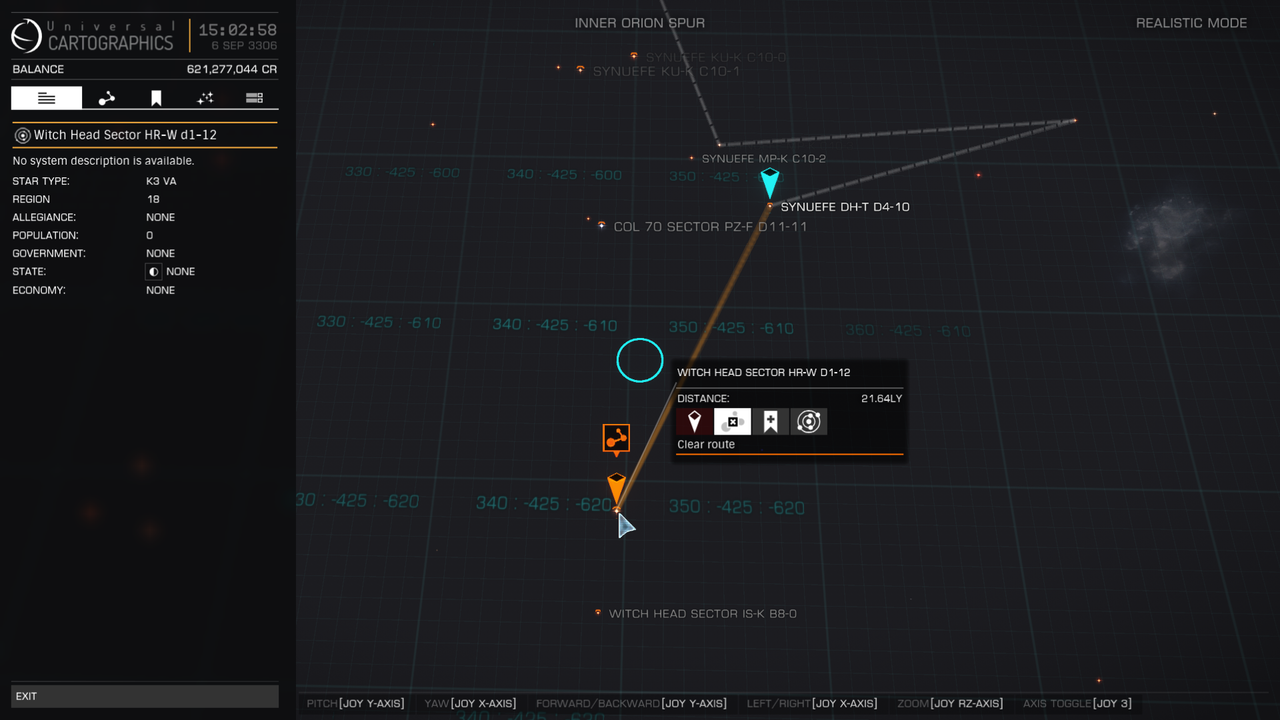
Task: Click the white ship direction arrow
Action: [625, 525]
